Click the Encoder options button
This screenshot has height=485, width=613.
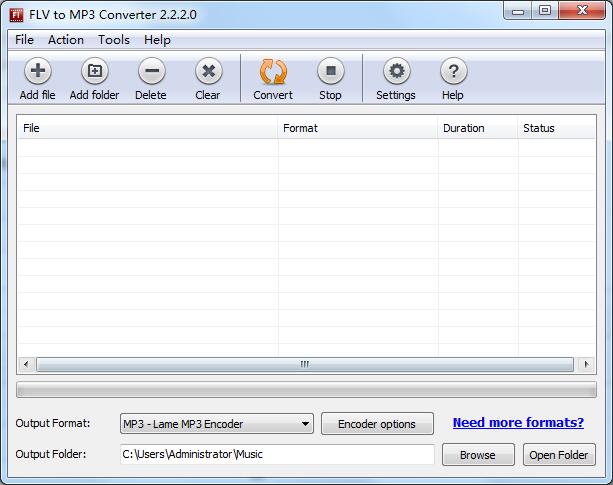(x=377, y=424)
